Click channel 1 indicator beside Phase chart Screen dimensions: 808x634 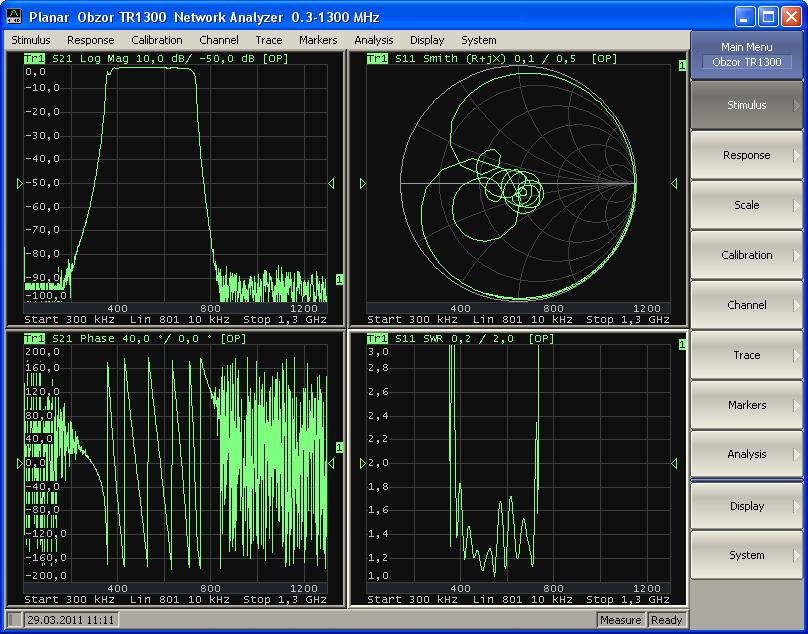point(339,447)
